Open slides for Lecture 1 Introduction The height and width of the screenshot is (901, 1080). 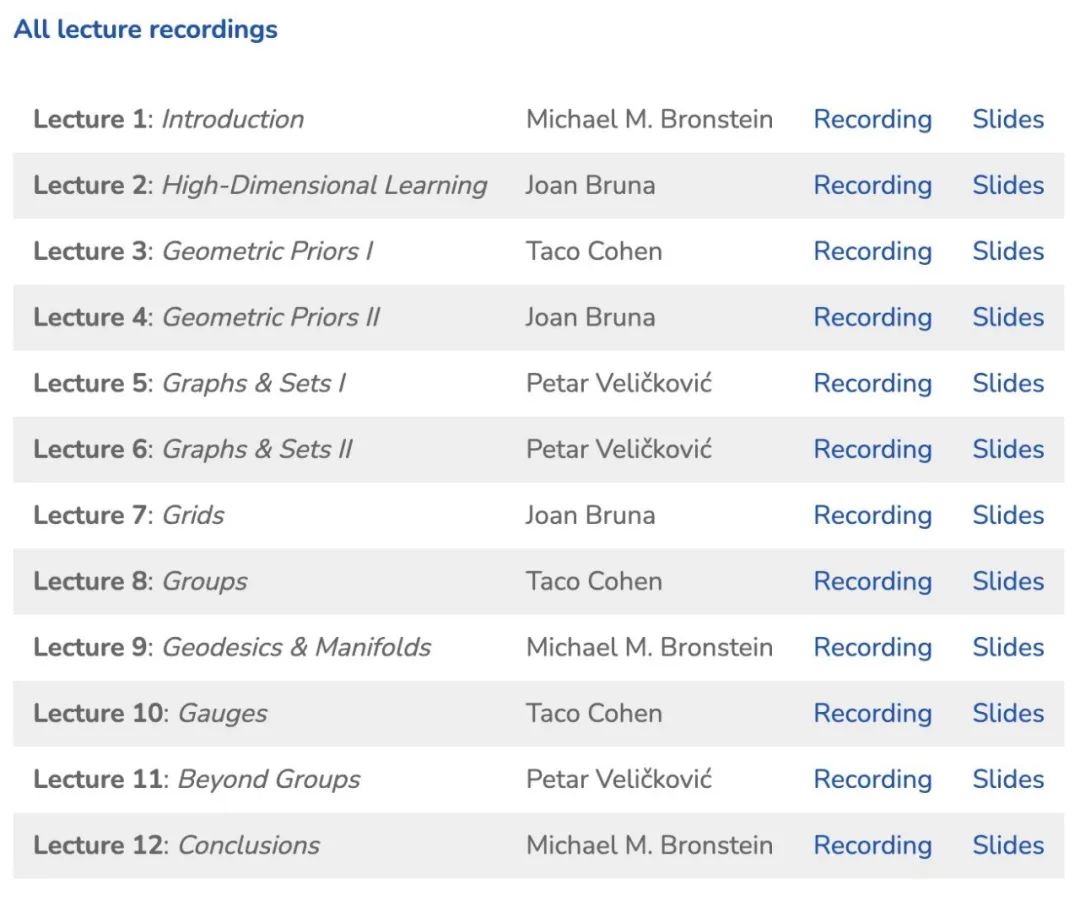(1008, 120)
